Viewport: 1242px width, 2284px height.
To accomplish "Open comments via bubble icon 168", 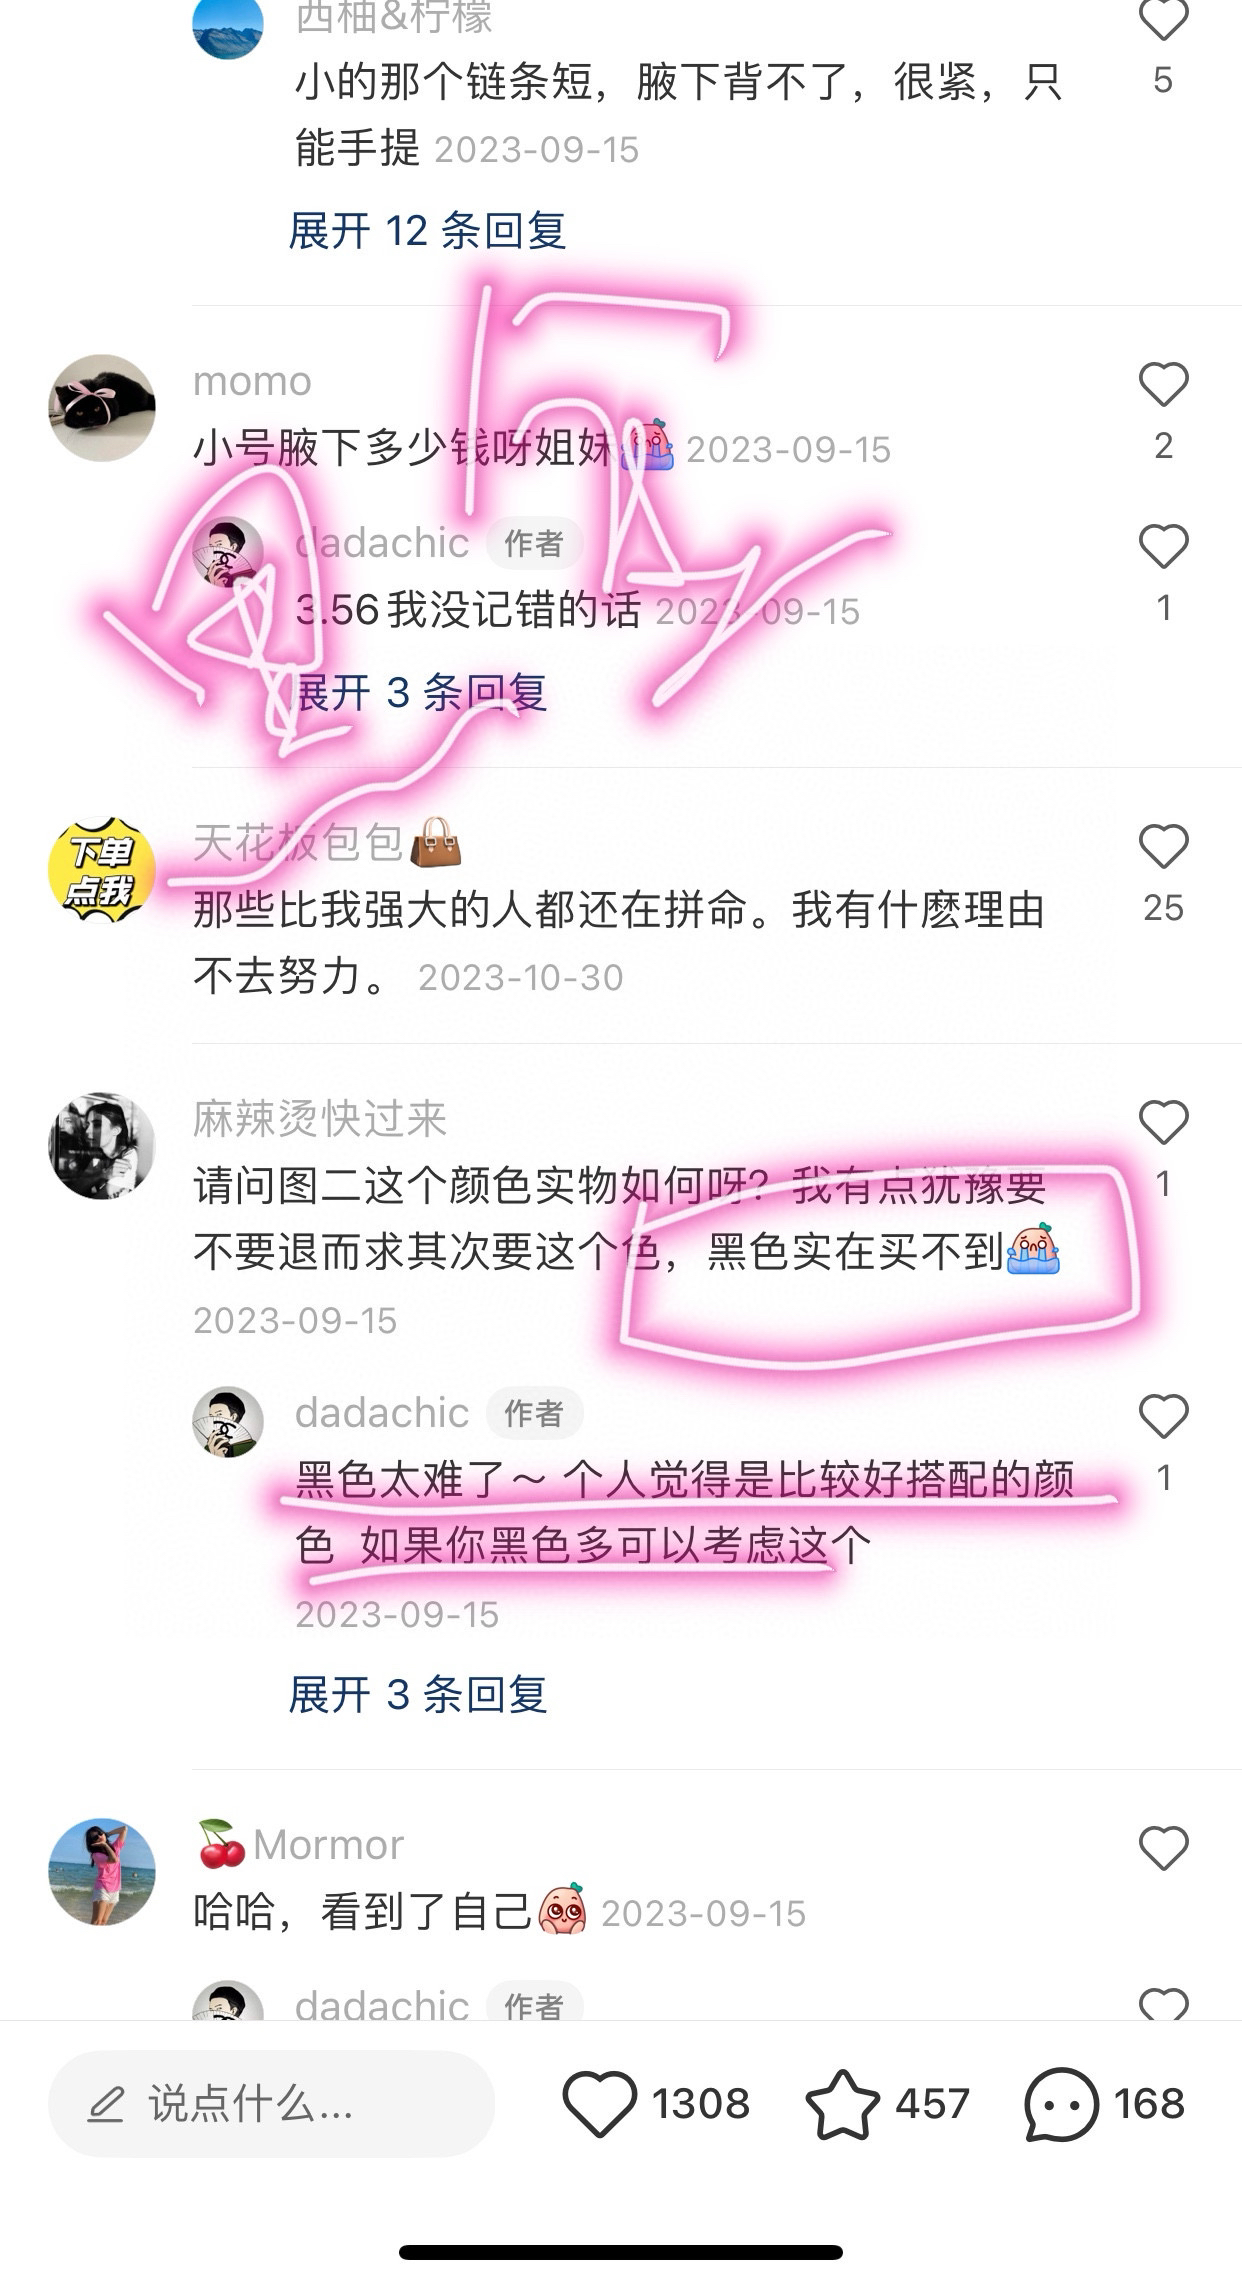I will pos(1061,2104).
